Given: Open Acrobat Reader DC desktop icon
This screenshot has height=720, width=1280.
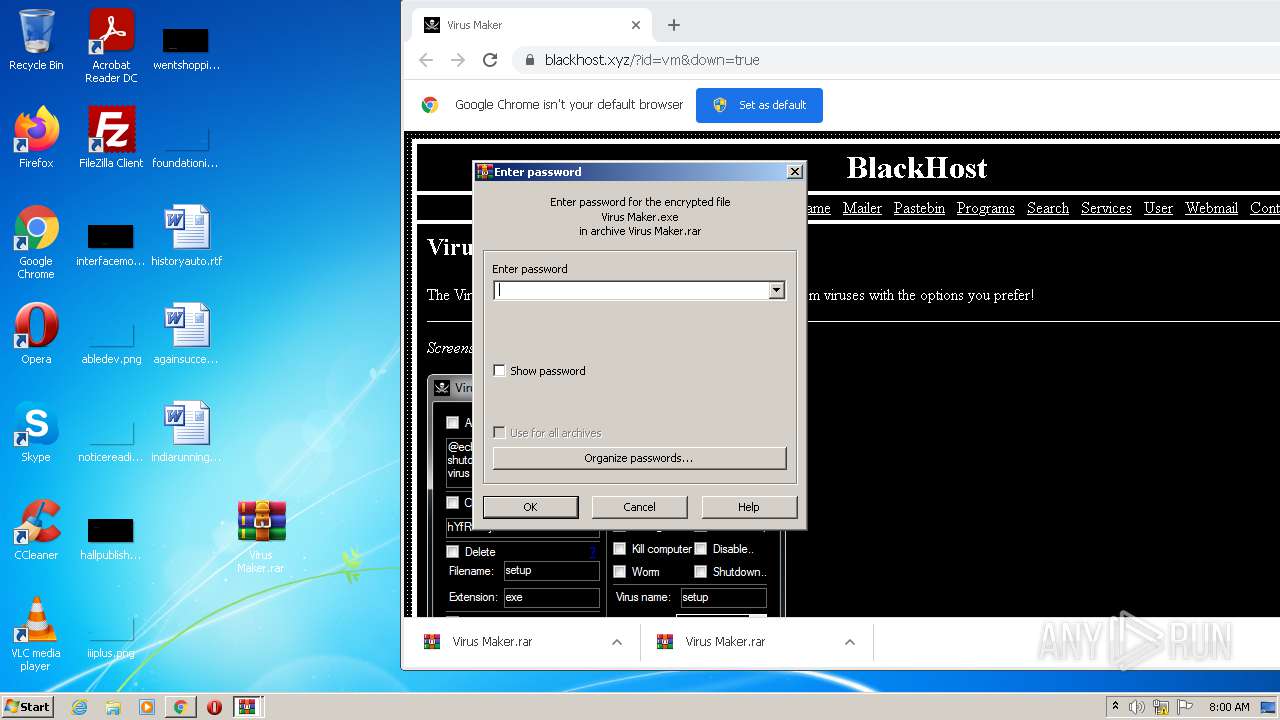Looking at the screenshot, I should click(x=111, y=46).
